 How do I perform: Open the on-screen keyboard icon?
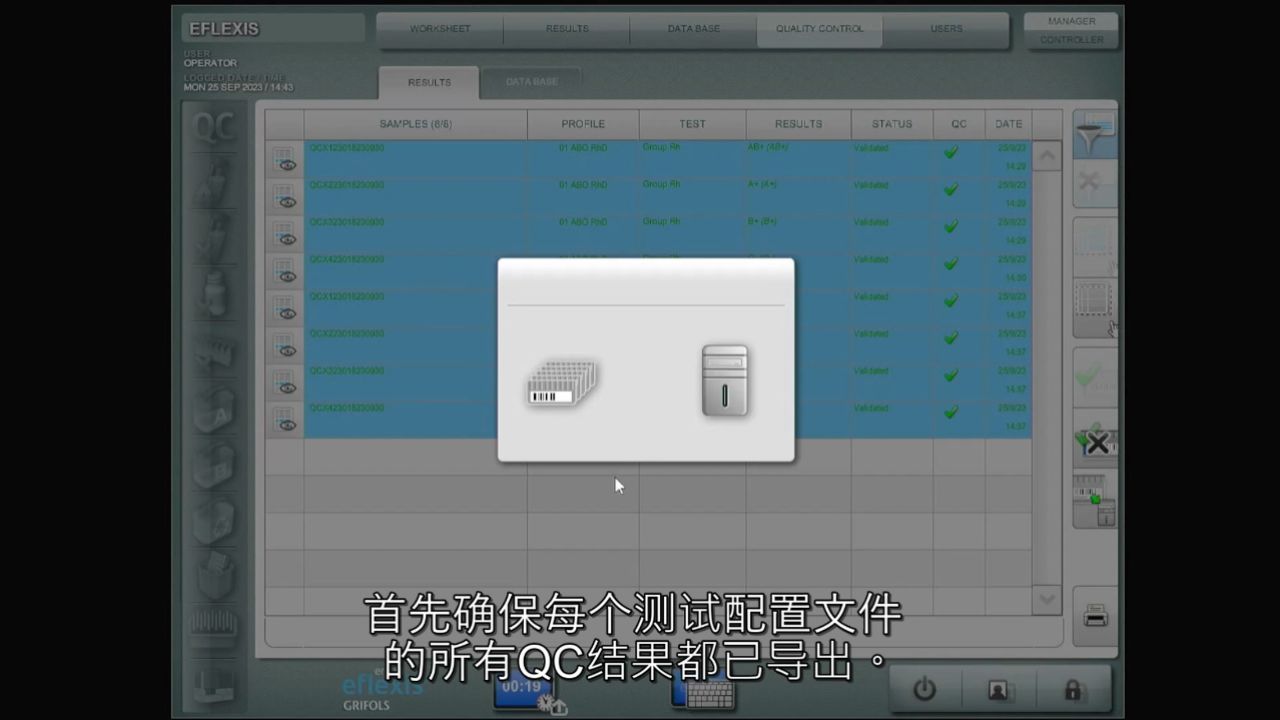tap(703, 691)
